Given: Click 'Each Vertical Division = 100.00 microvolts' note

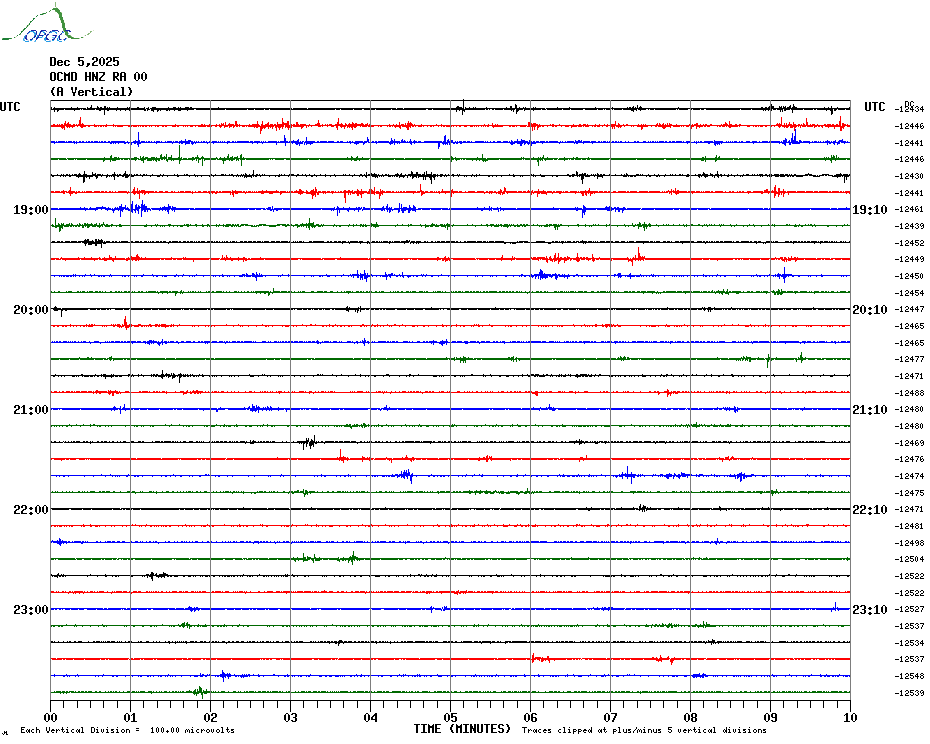Looking at the screenshot, I should [128, 730].
